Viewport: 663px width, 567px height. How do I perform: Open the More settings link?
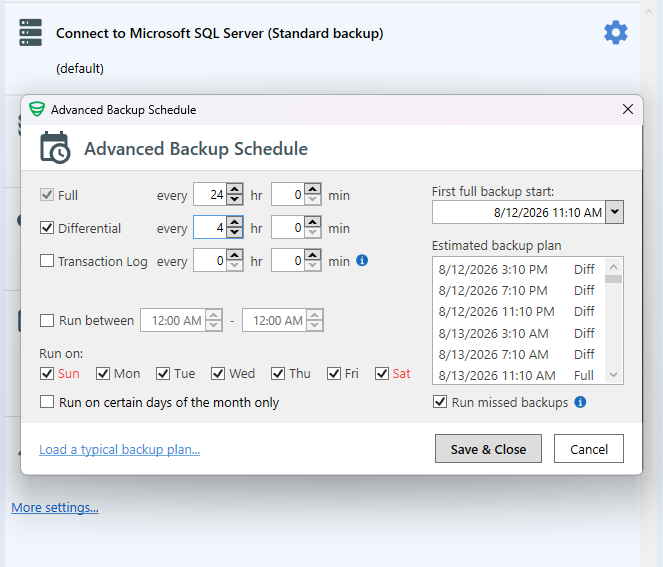pos(55,507)
